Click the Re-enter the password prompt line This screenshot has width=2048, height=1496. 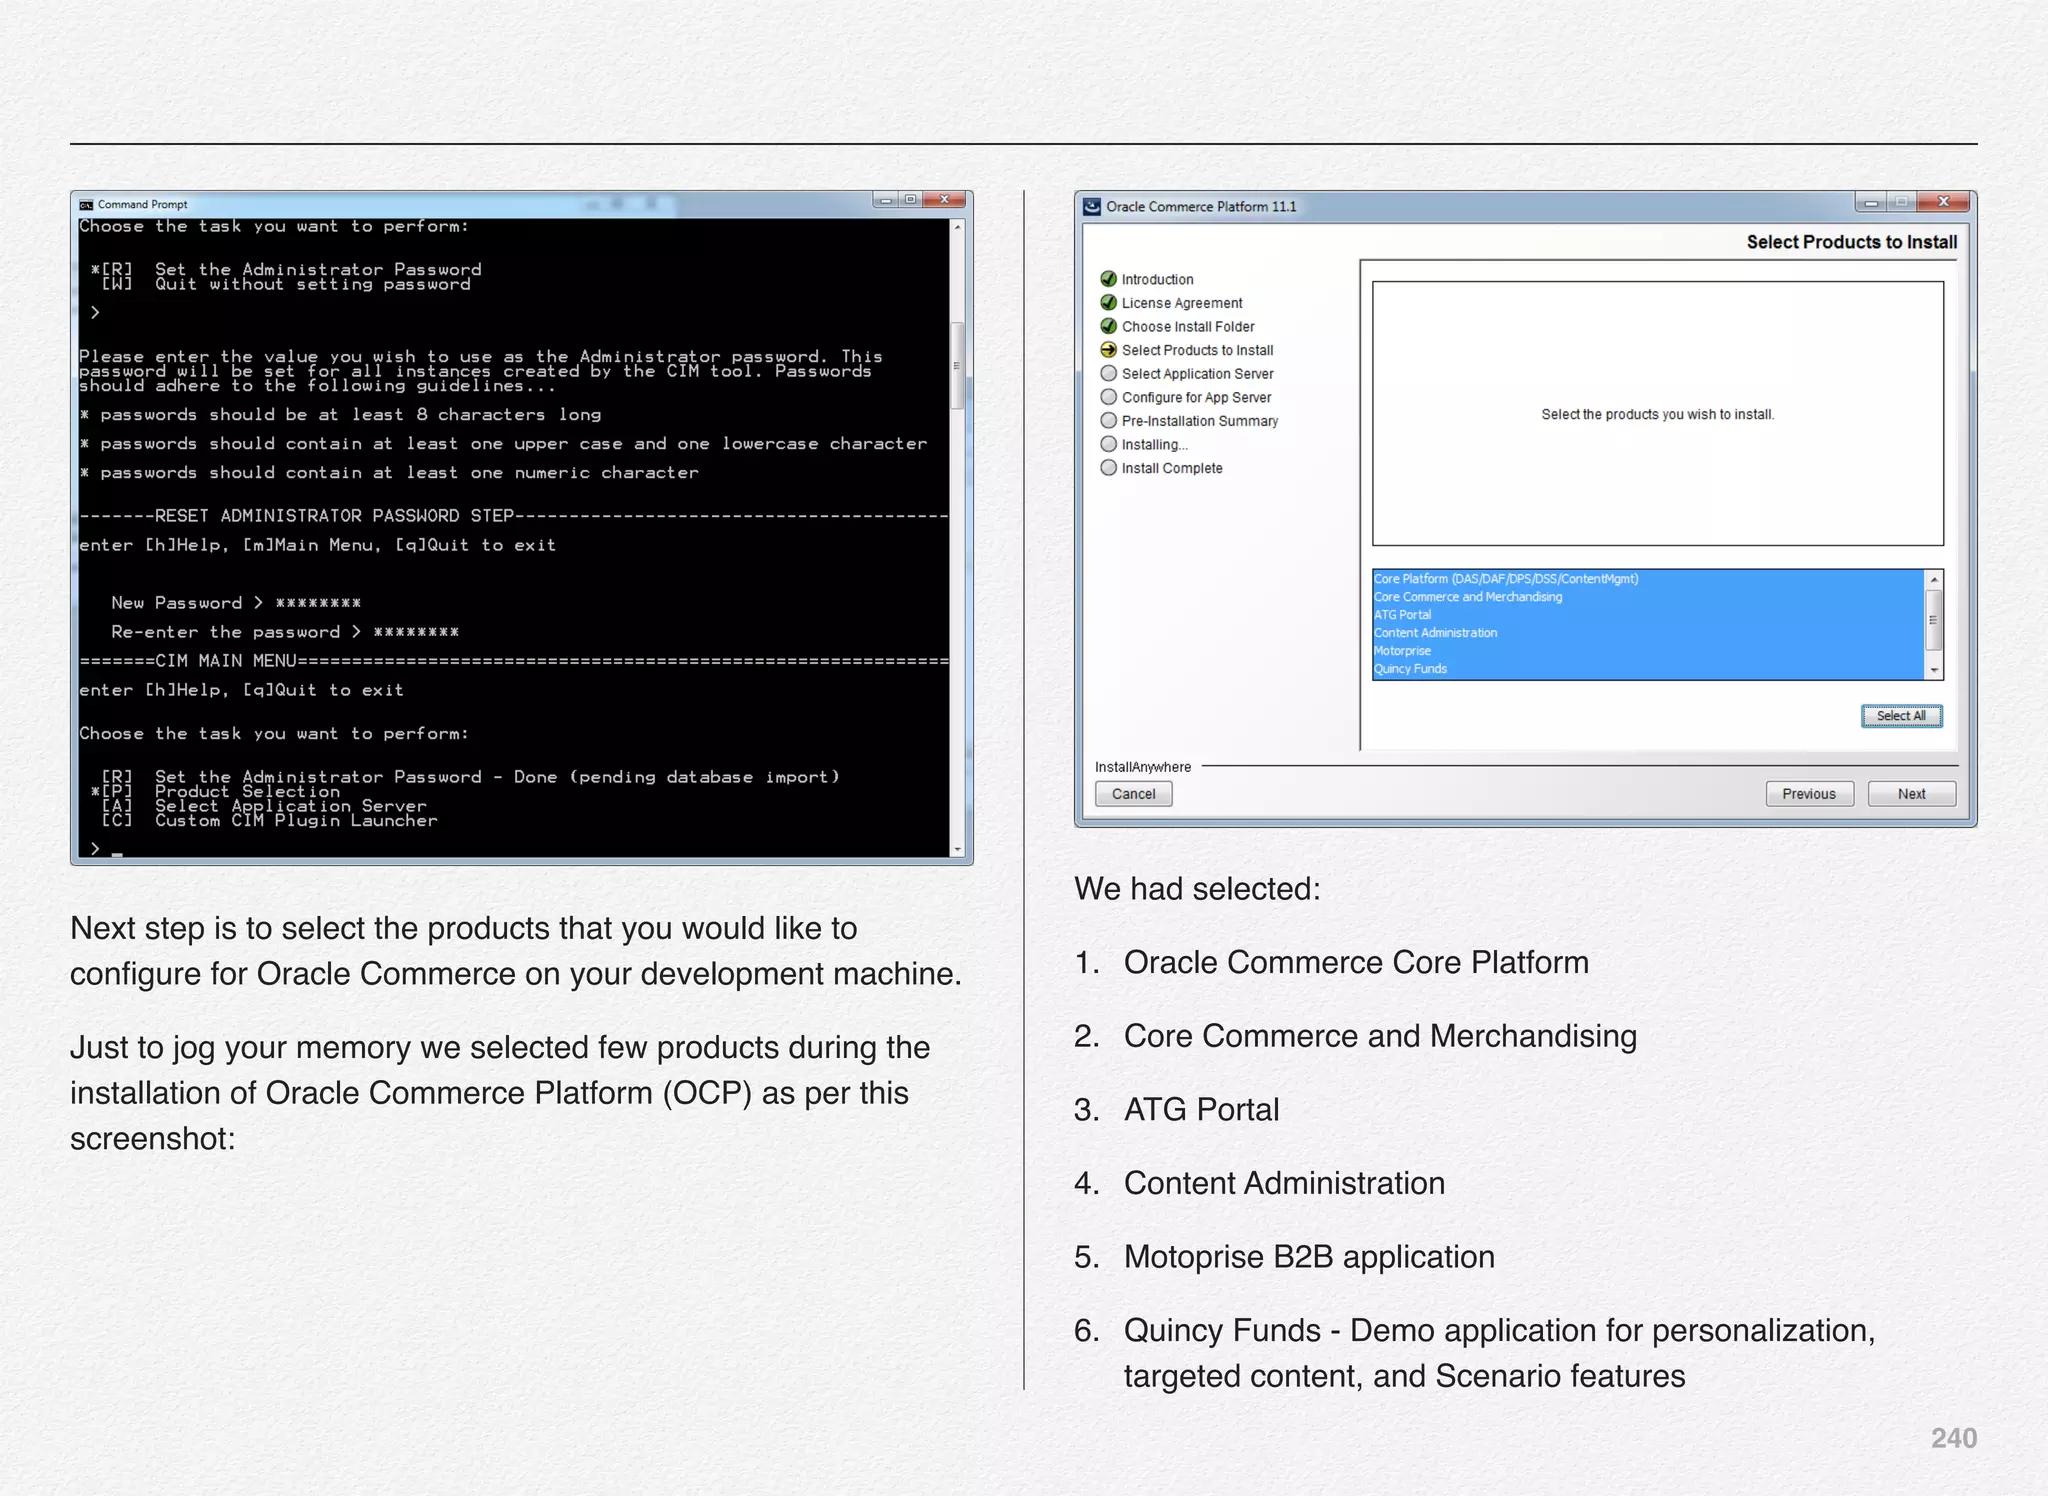[x=285, y=632]
